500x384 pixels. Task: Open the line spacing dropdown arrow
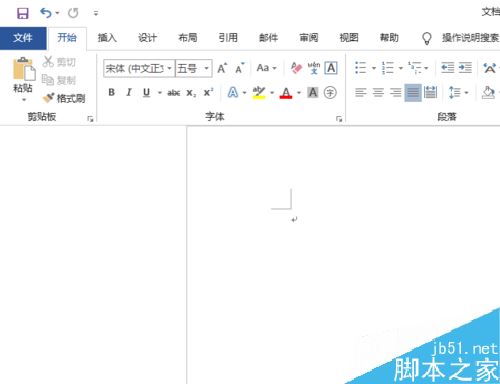point(466,93)
